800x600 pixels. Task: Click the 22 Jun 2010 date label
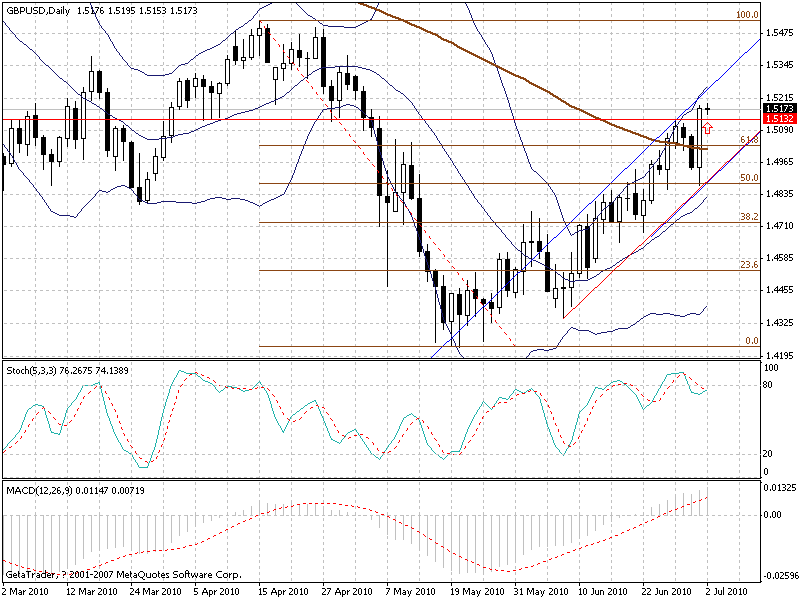point(667,592)
